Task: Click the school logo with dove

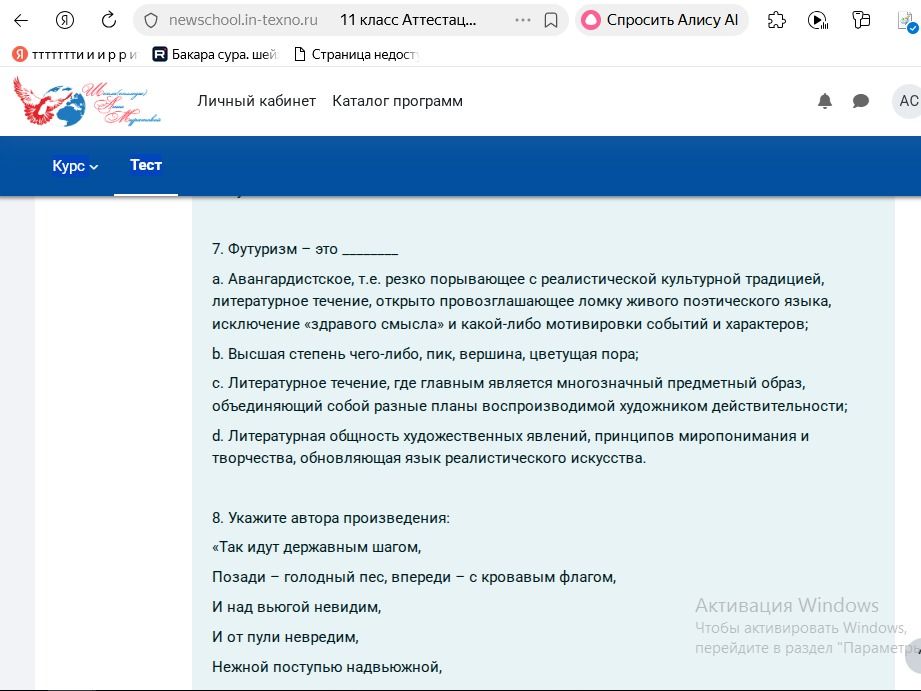Action: [87, 101]
